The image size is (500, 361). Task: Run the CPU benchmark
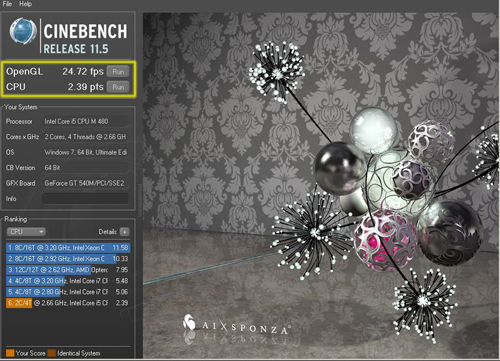118,87
